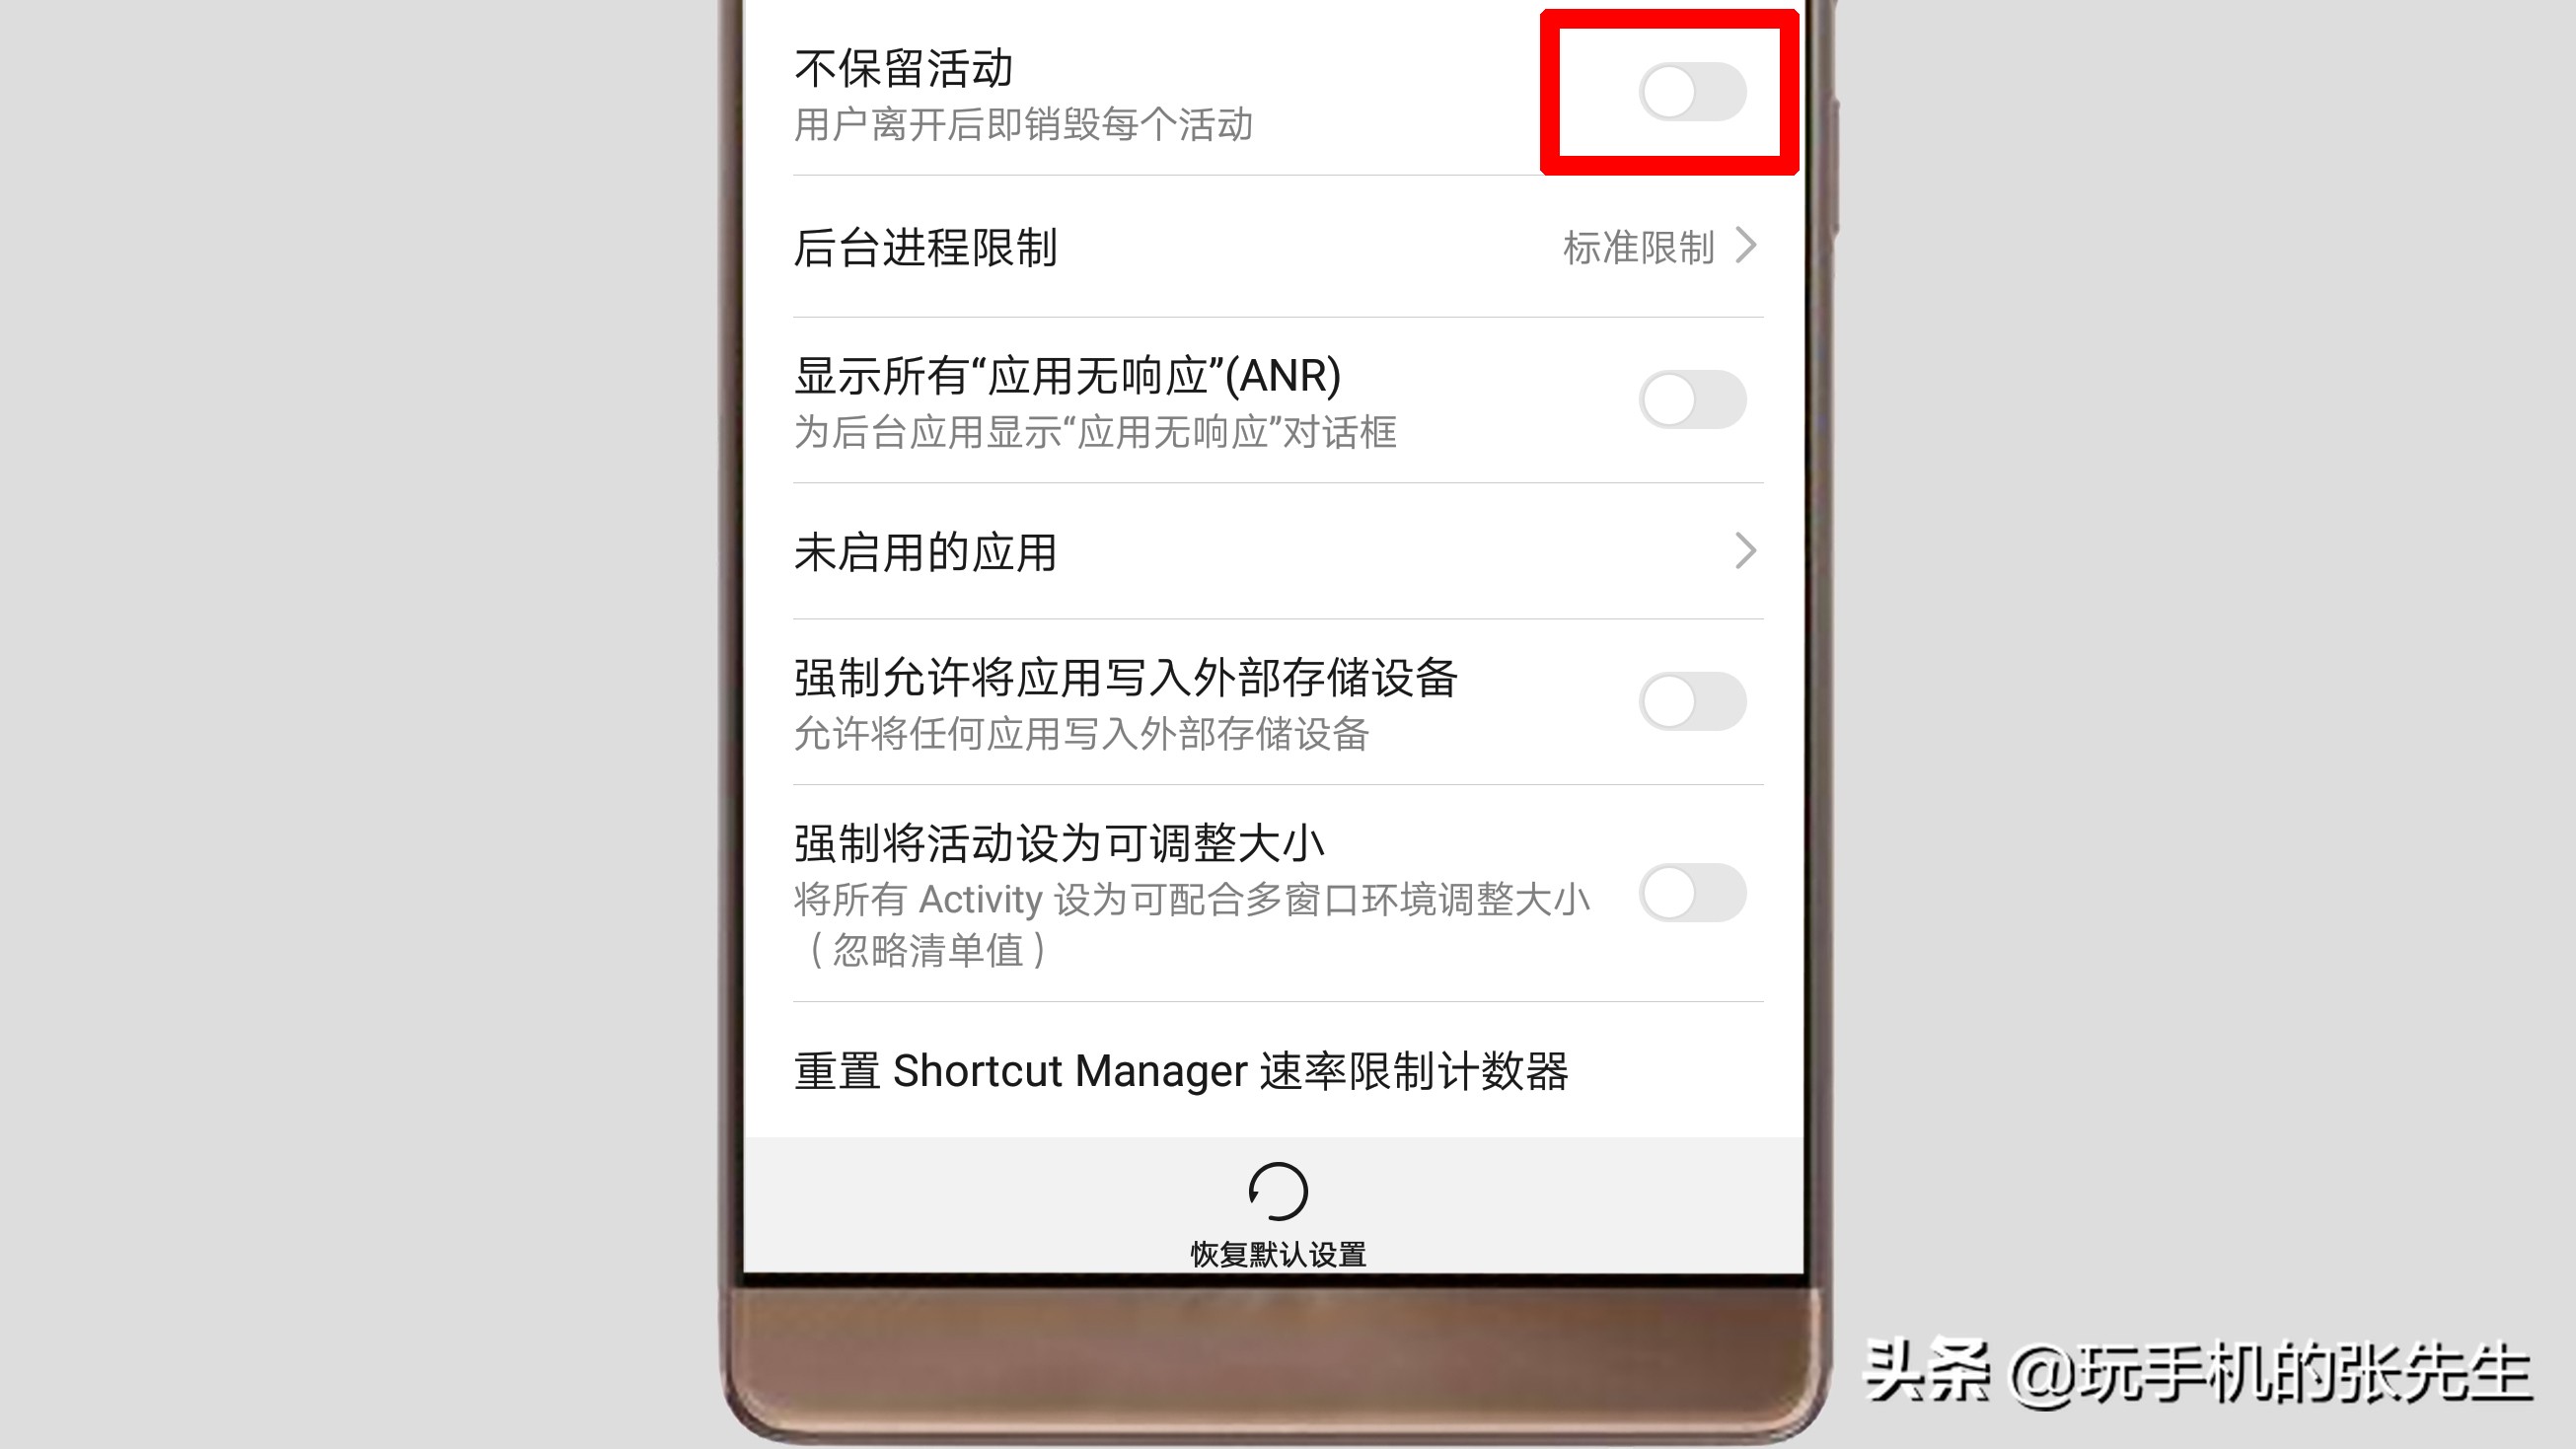
Task: Toggle 强制允许将应用写入外部存储设备
Action: pyautogui.click(x=1690, y=698)
